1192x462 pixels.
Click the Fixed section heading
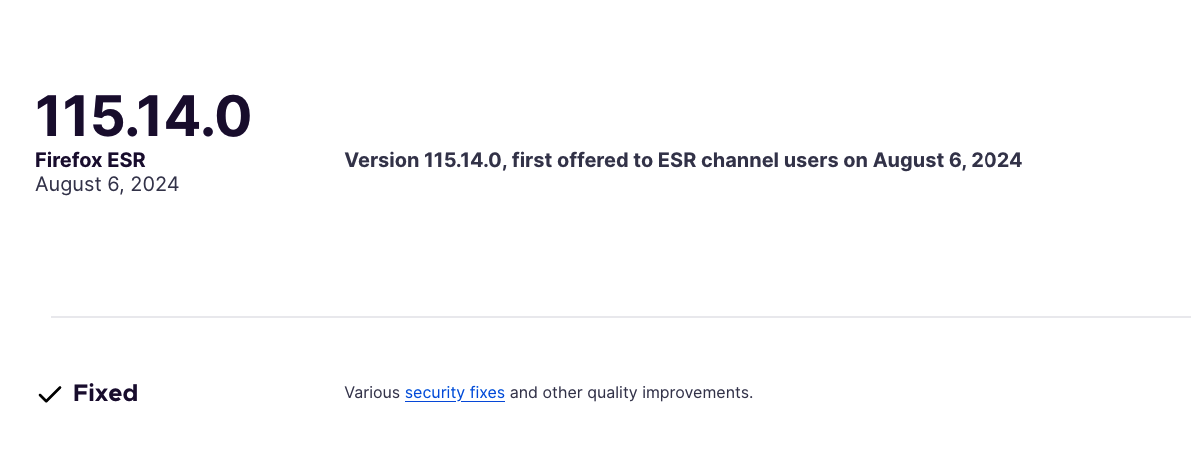point(105,393)
